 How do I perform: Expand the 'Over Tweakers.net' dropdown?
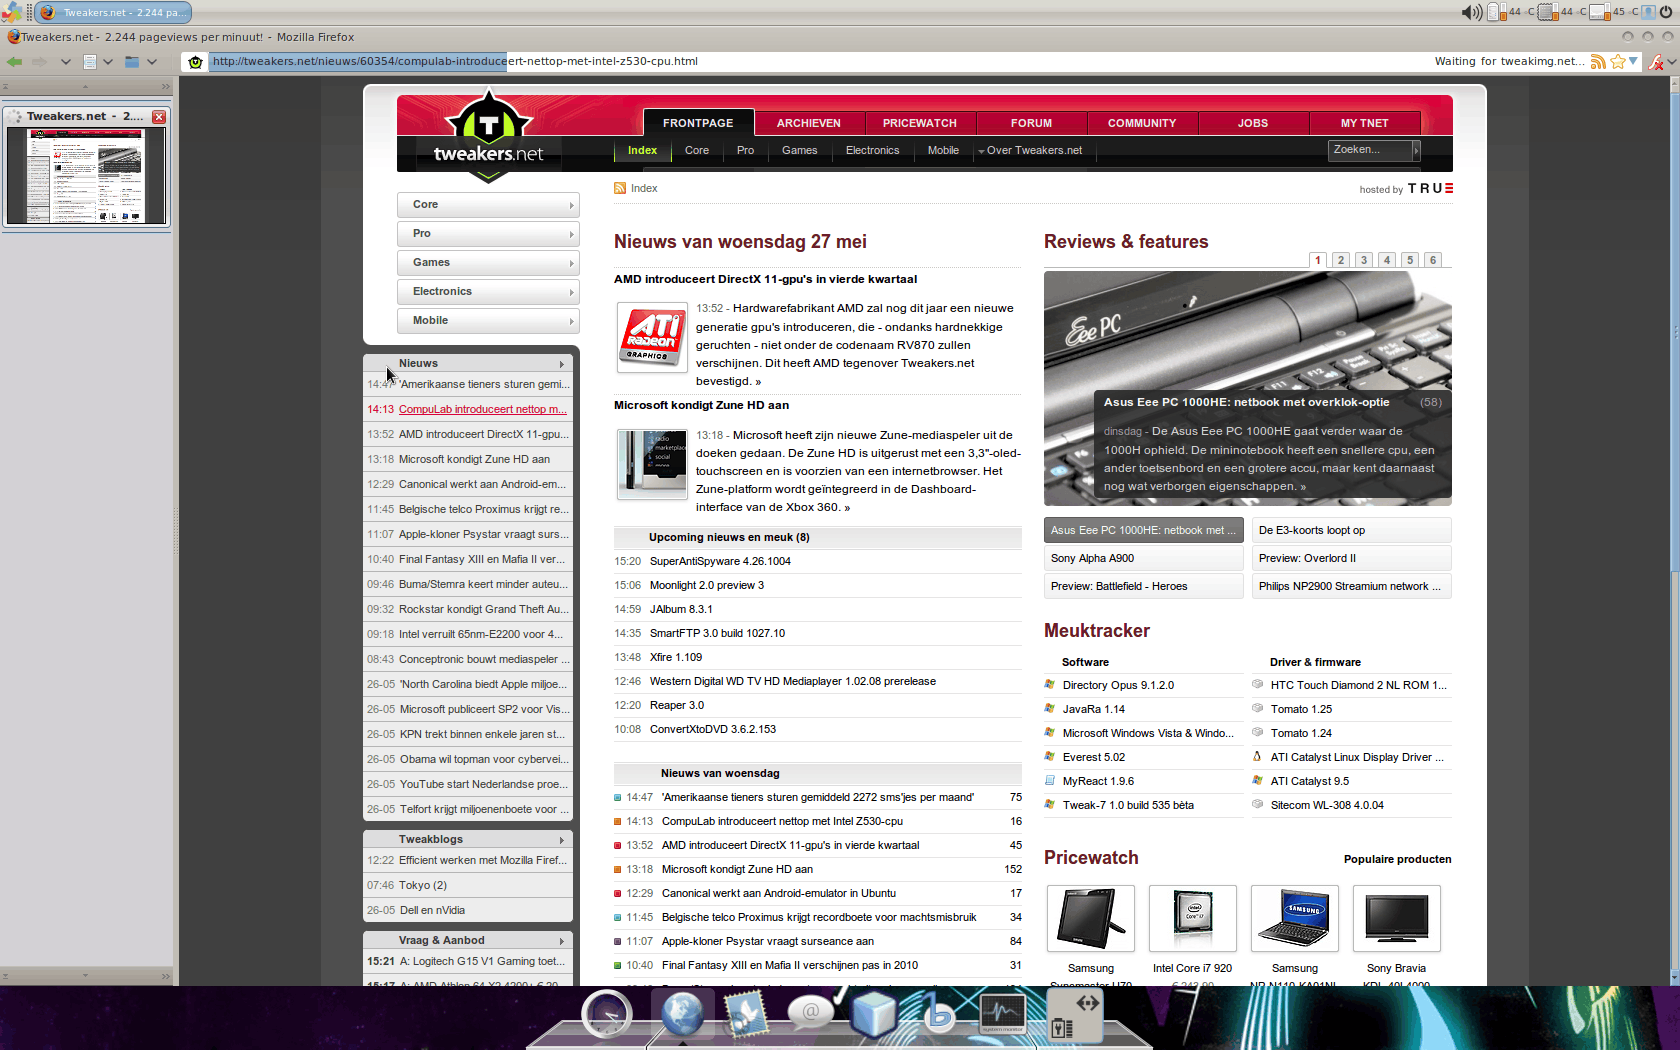[1030, 150]
